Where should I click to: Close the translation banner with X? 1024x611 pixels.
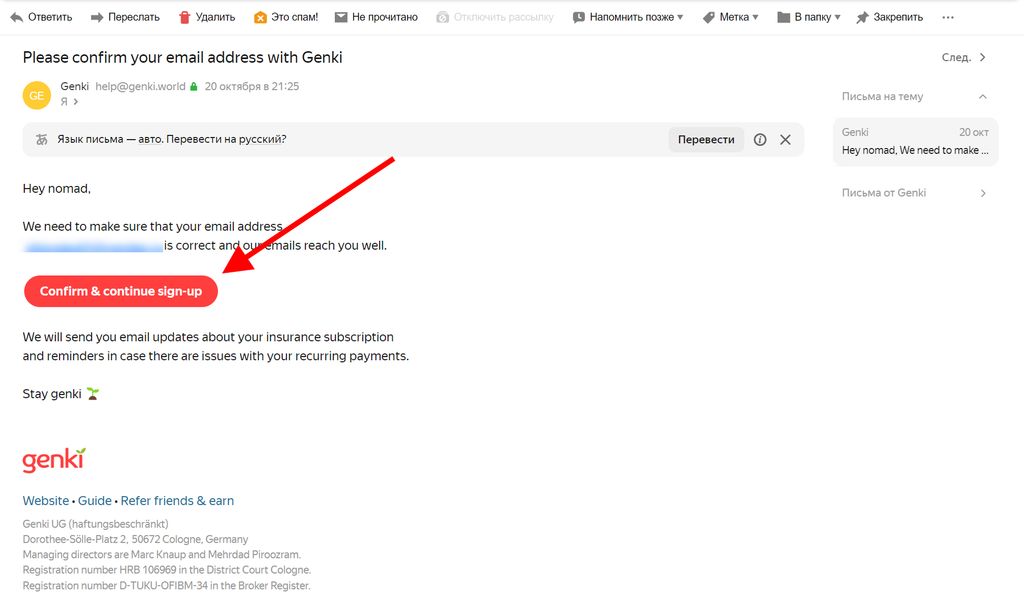tap(786, 139)
